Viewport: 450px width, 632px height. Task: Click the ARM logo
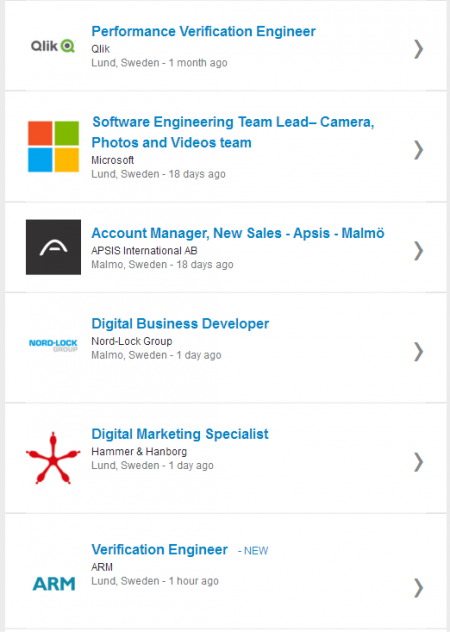[x=54, y=584]
